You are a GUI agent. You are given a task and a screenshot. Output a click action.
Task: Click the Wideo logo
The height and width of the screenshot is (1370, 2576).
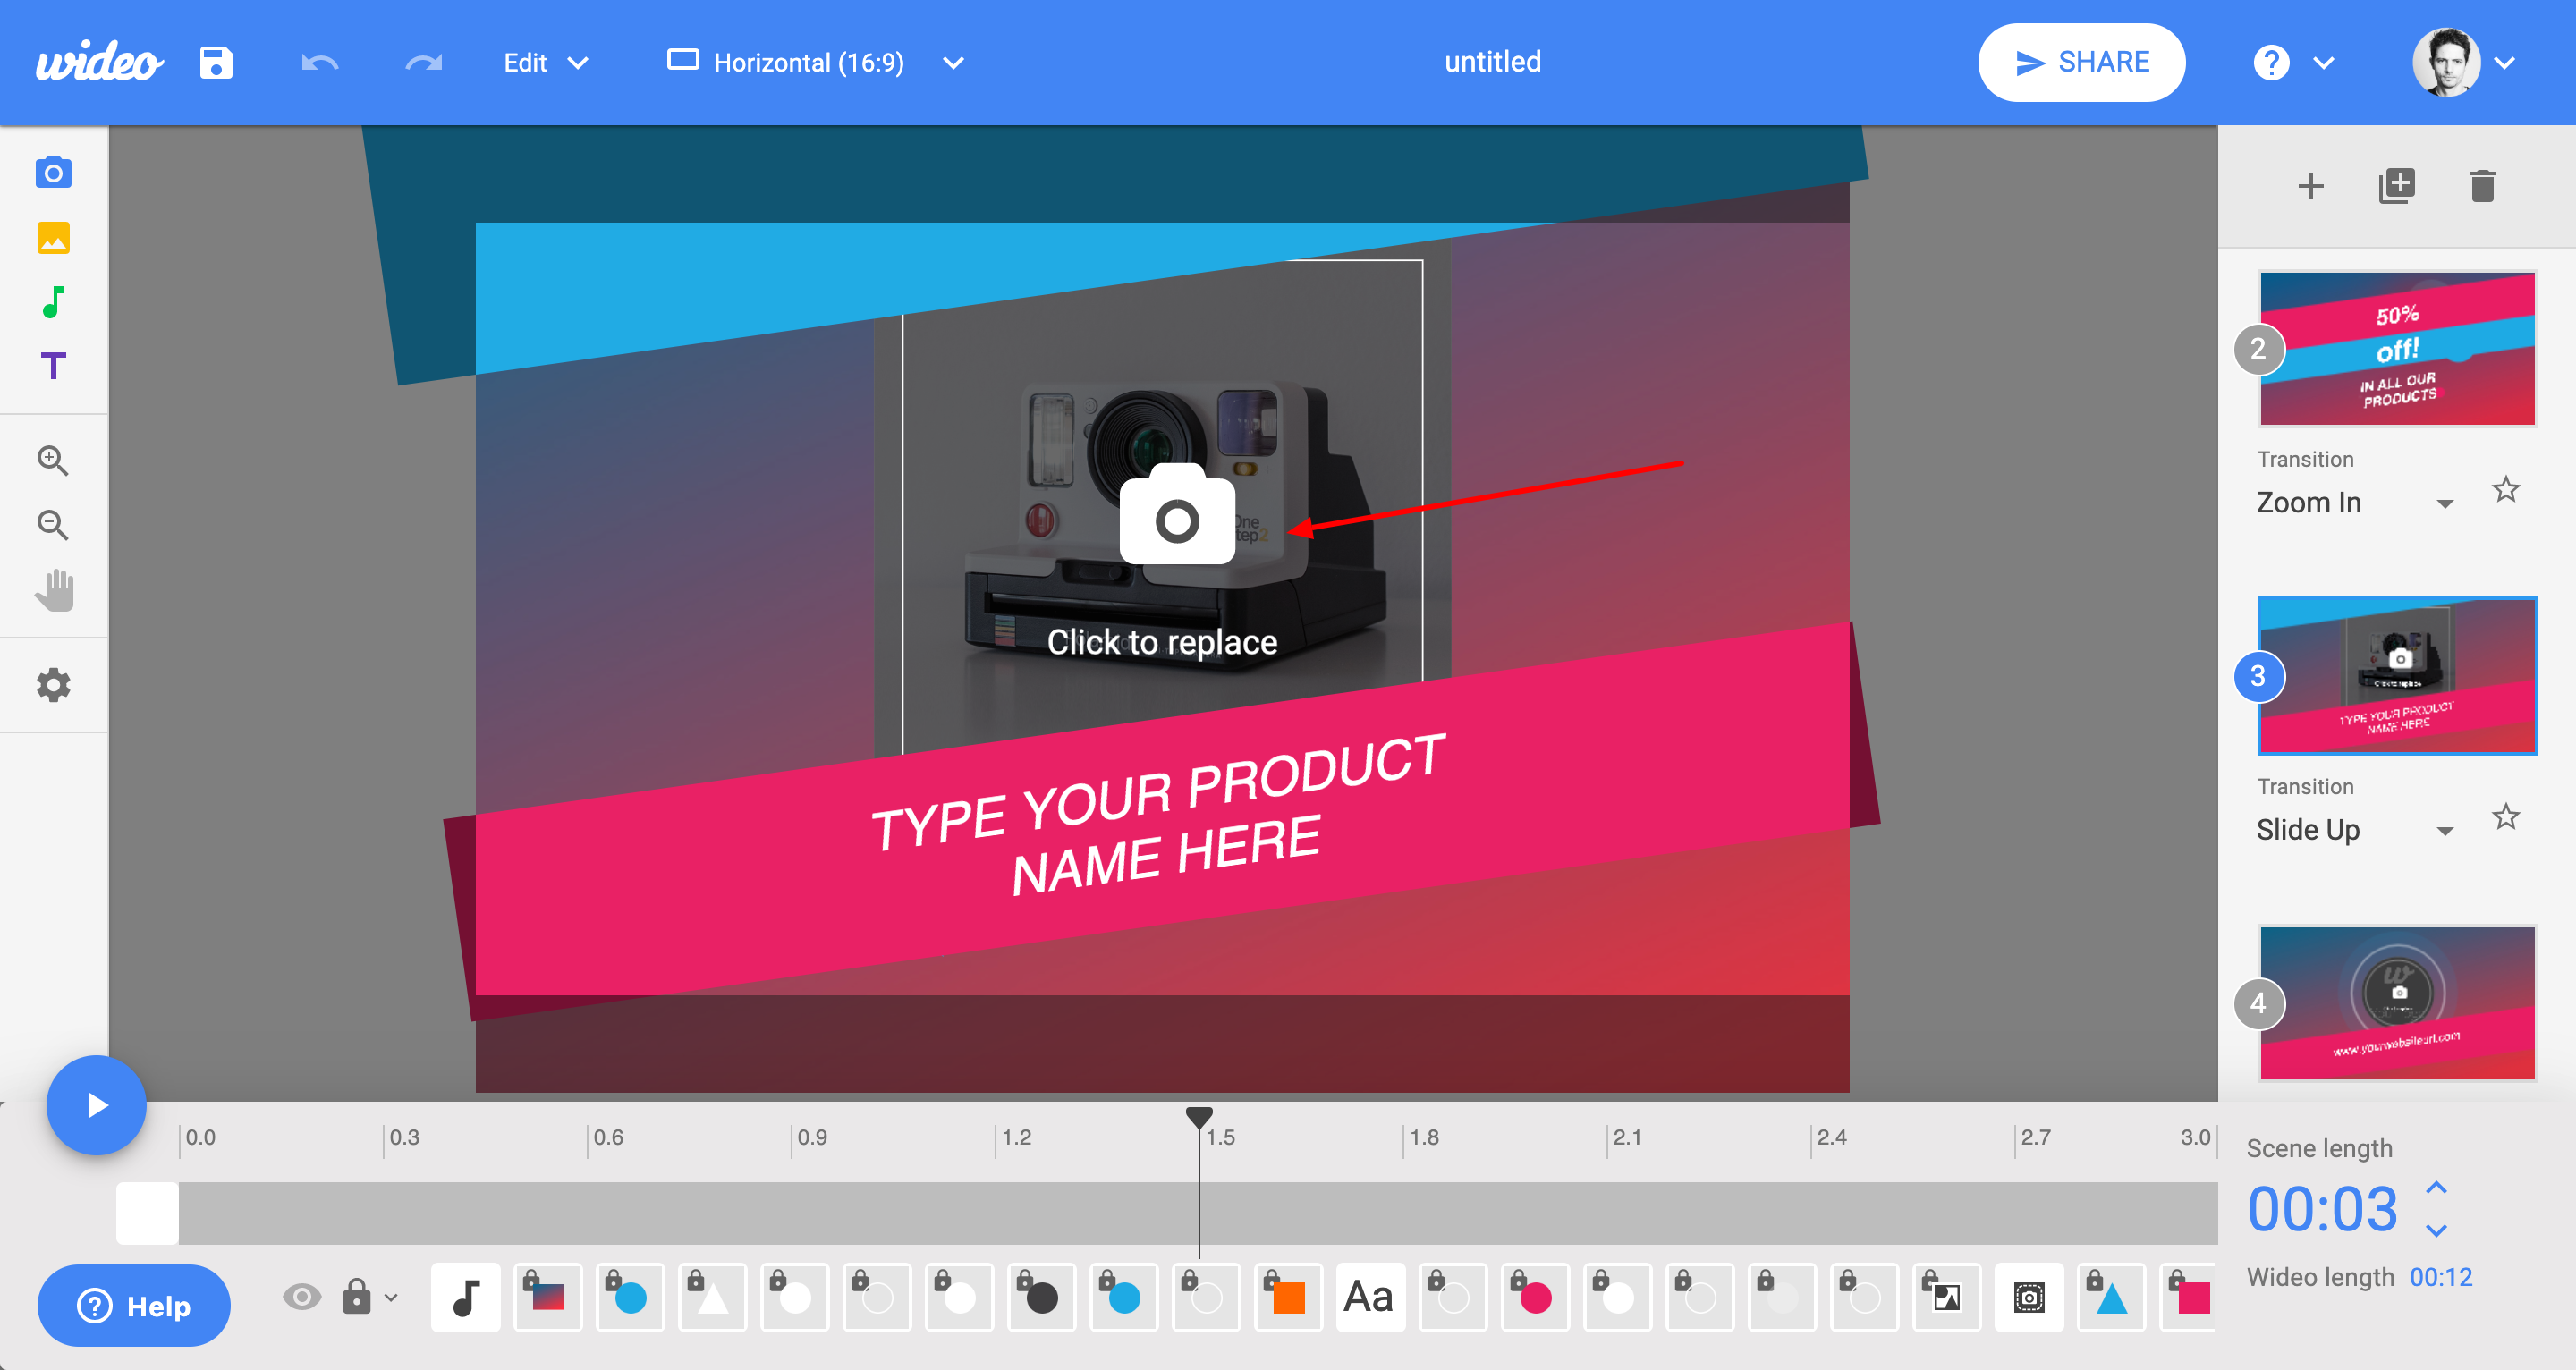pyautogui.click(x=99, y=62)
